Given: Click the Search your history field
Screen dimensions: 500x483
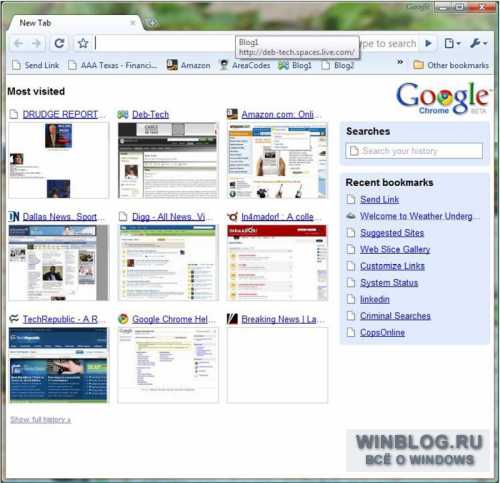Looking at the screenshot, I should click(414, 151).
